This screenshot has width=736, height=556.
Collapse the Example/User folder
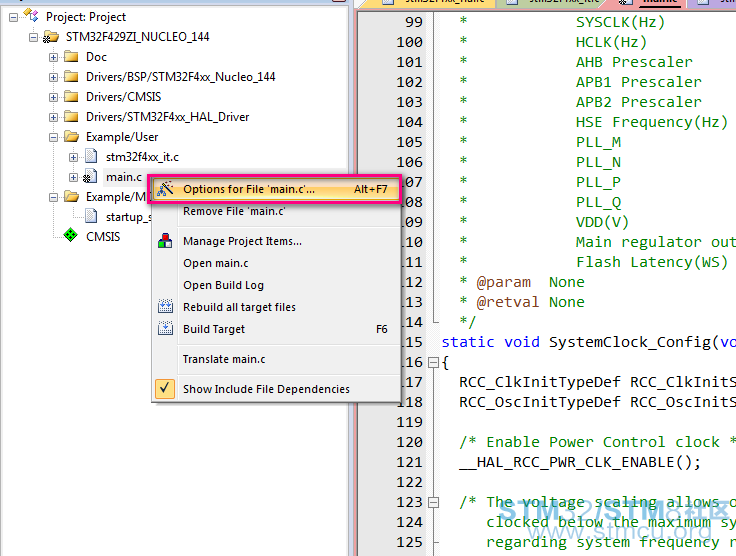(54, 137)
